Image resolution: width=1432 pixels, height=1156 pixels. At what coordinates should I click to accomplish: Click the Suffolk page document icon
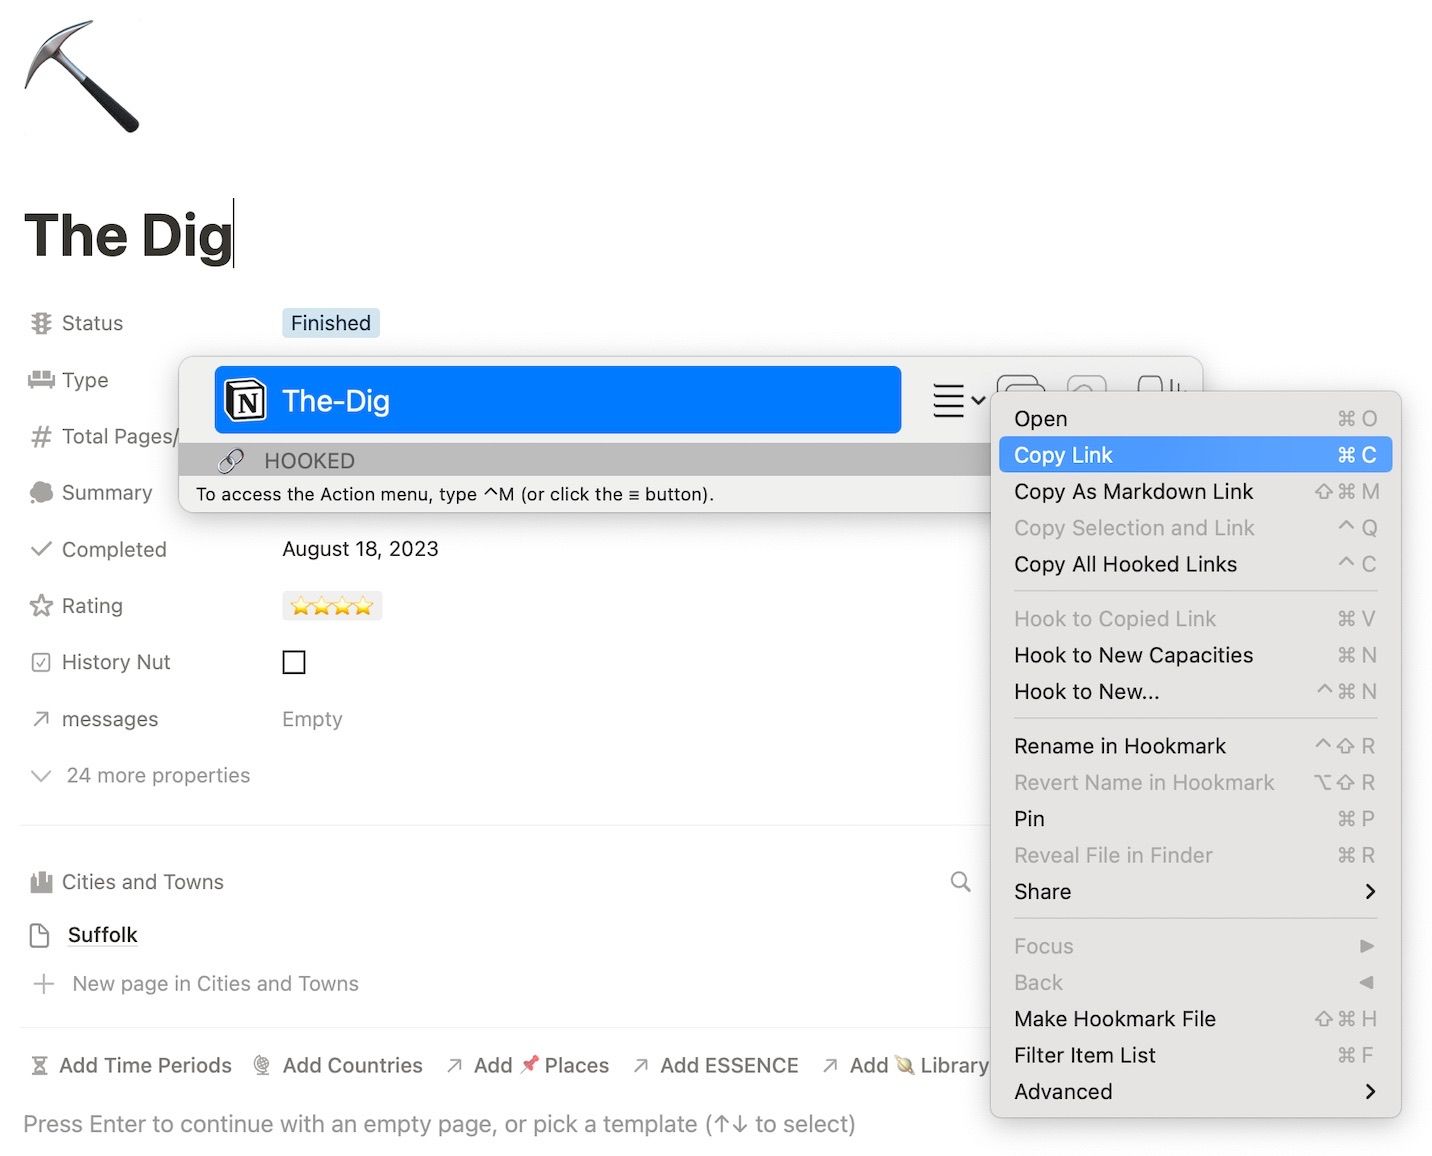click(x=40, y=935)
